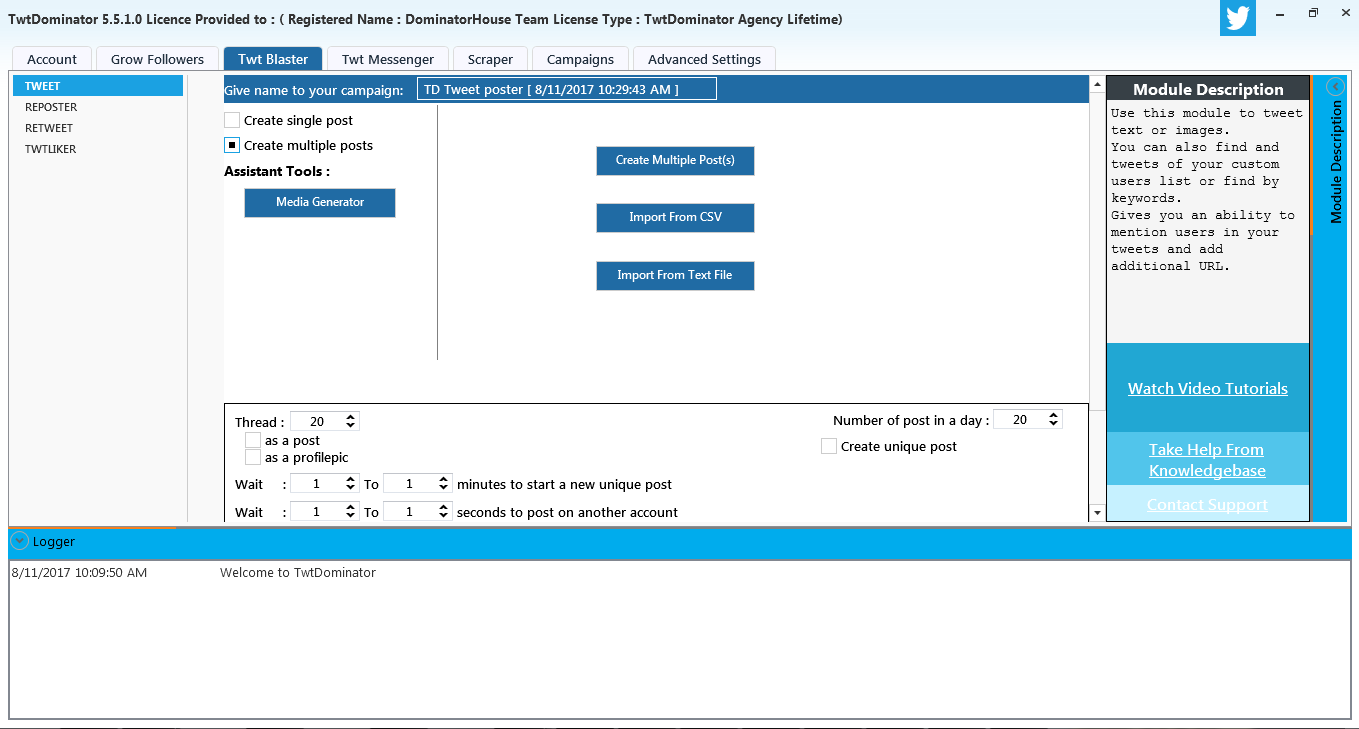Toggle the Create multiple posts checkbox
The width and height of the screenshot is (1359, 729).
pyautogui.click(x=232, y=145)
